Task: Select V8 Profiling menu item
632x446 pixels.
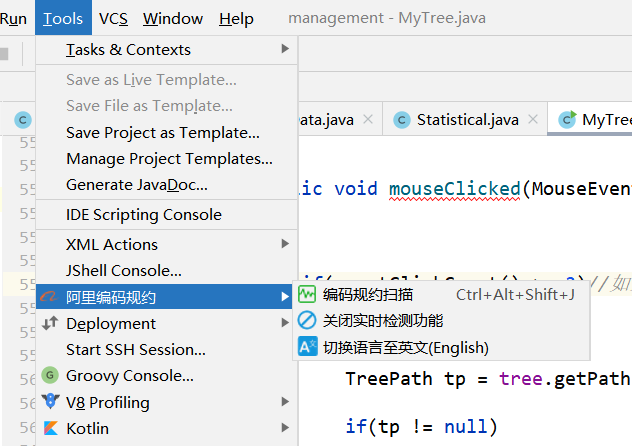Action: point(166,402)
